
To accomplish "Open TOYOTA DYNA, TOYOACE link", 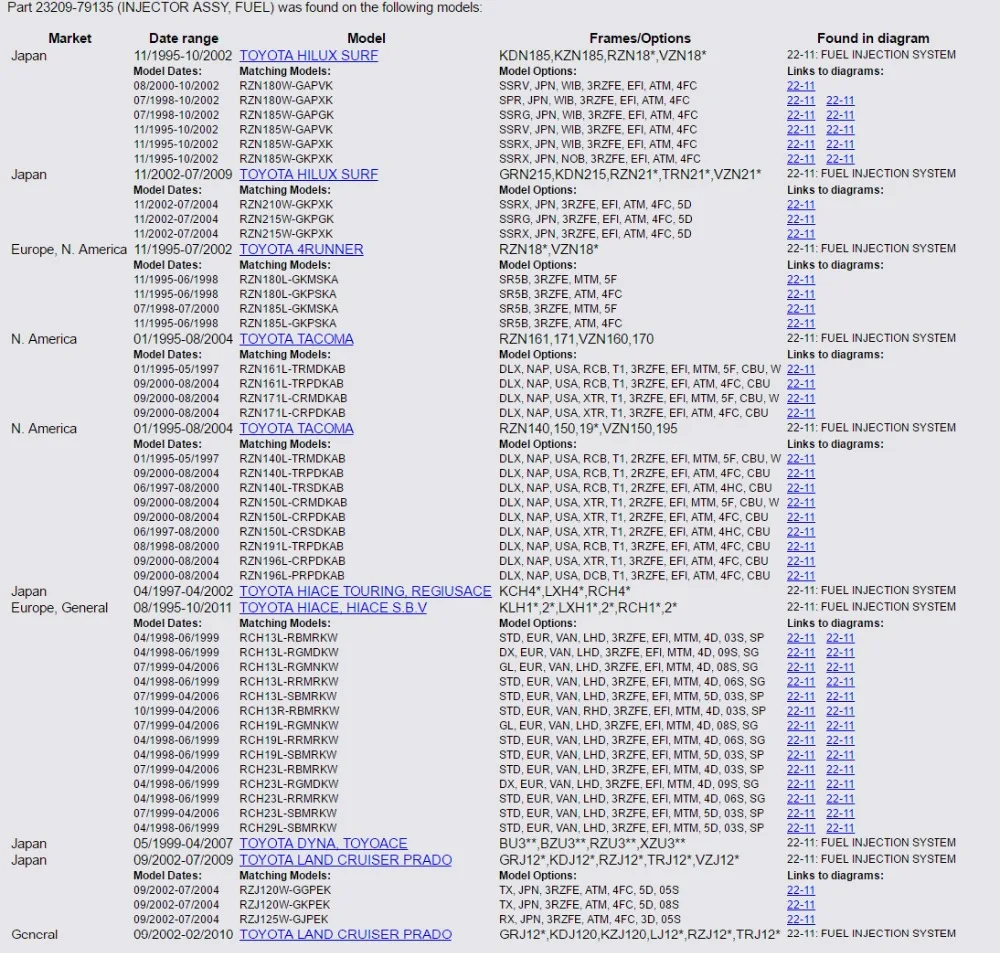I will coord(323,843).
